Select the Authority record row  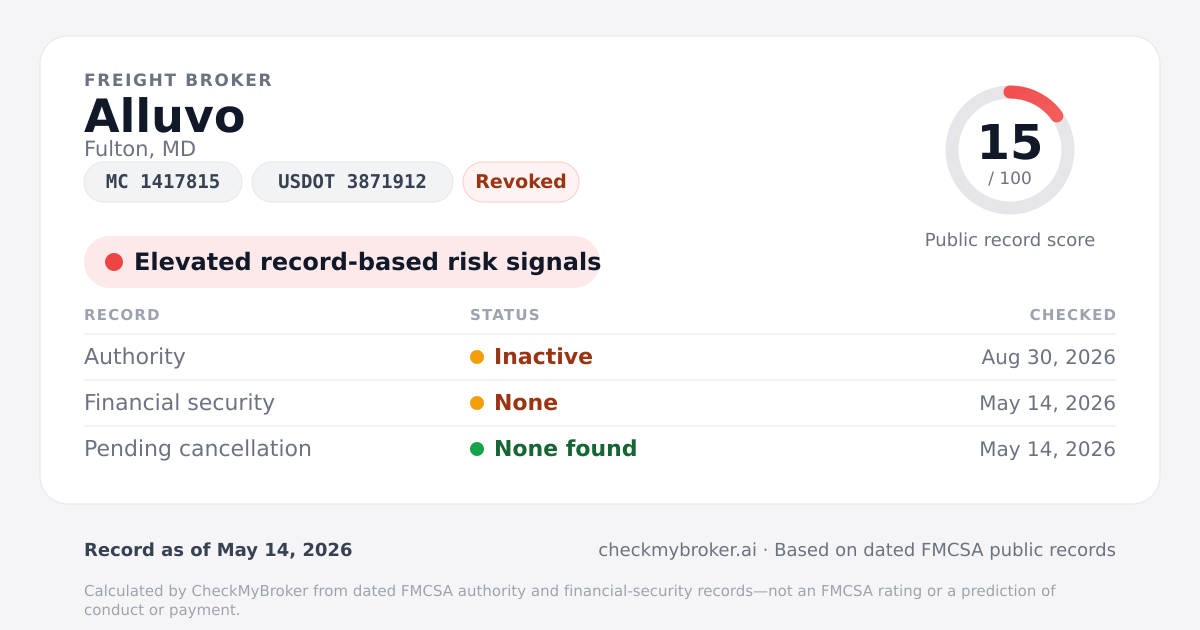point(600,357)
